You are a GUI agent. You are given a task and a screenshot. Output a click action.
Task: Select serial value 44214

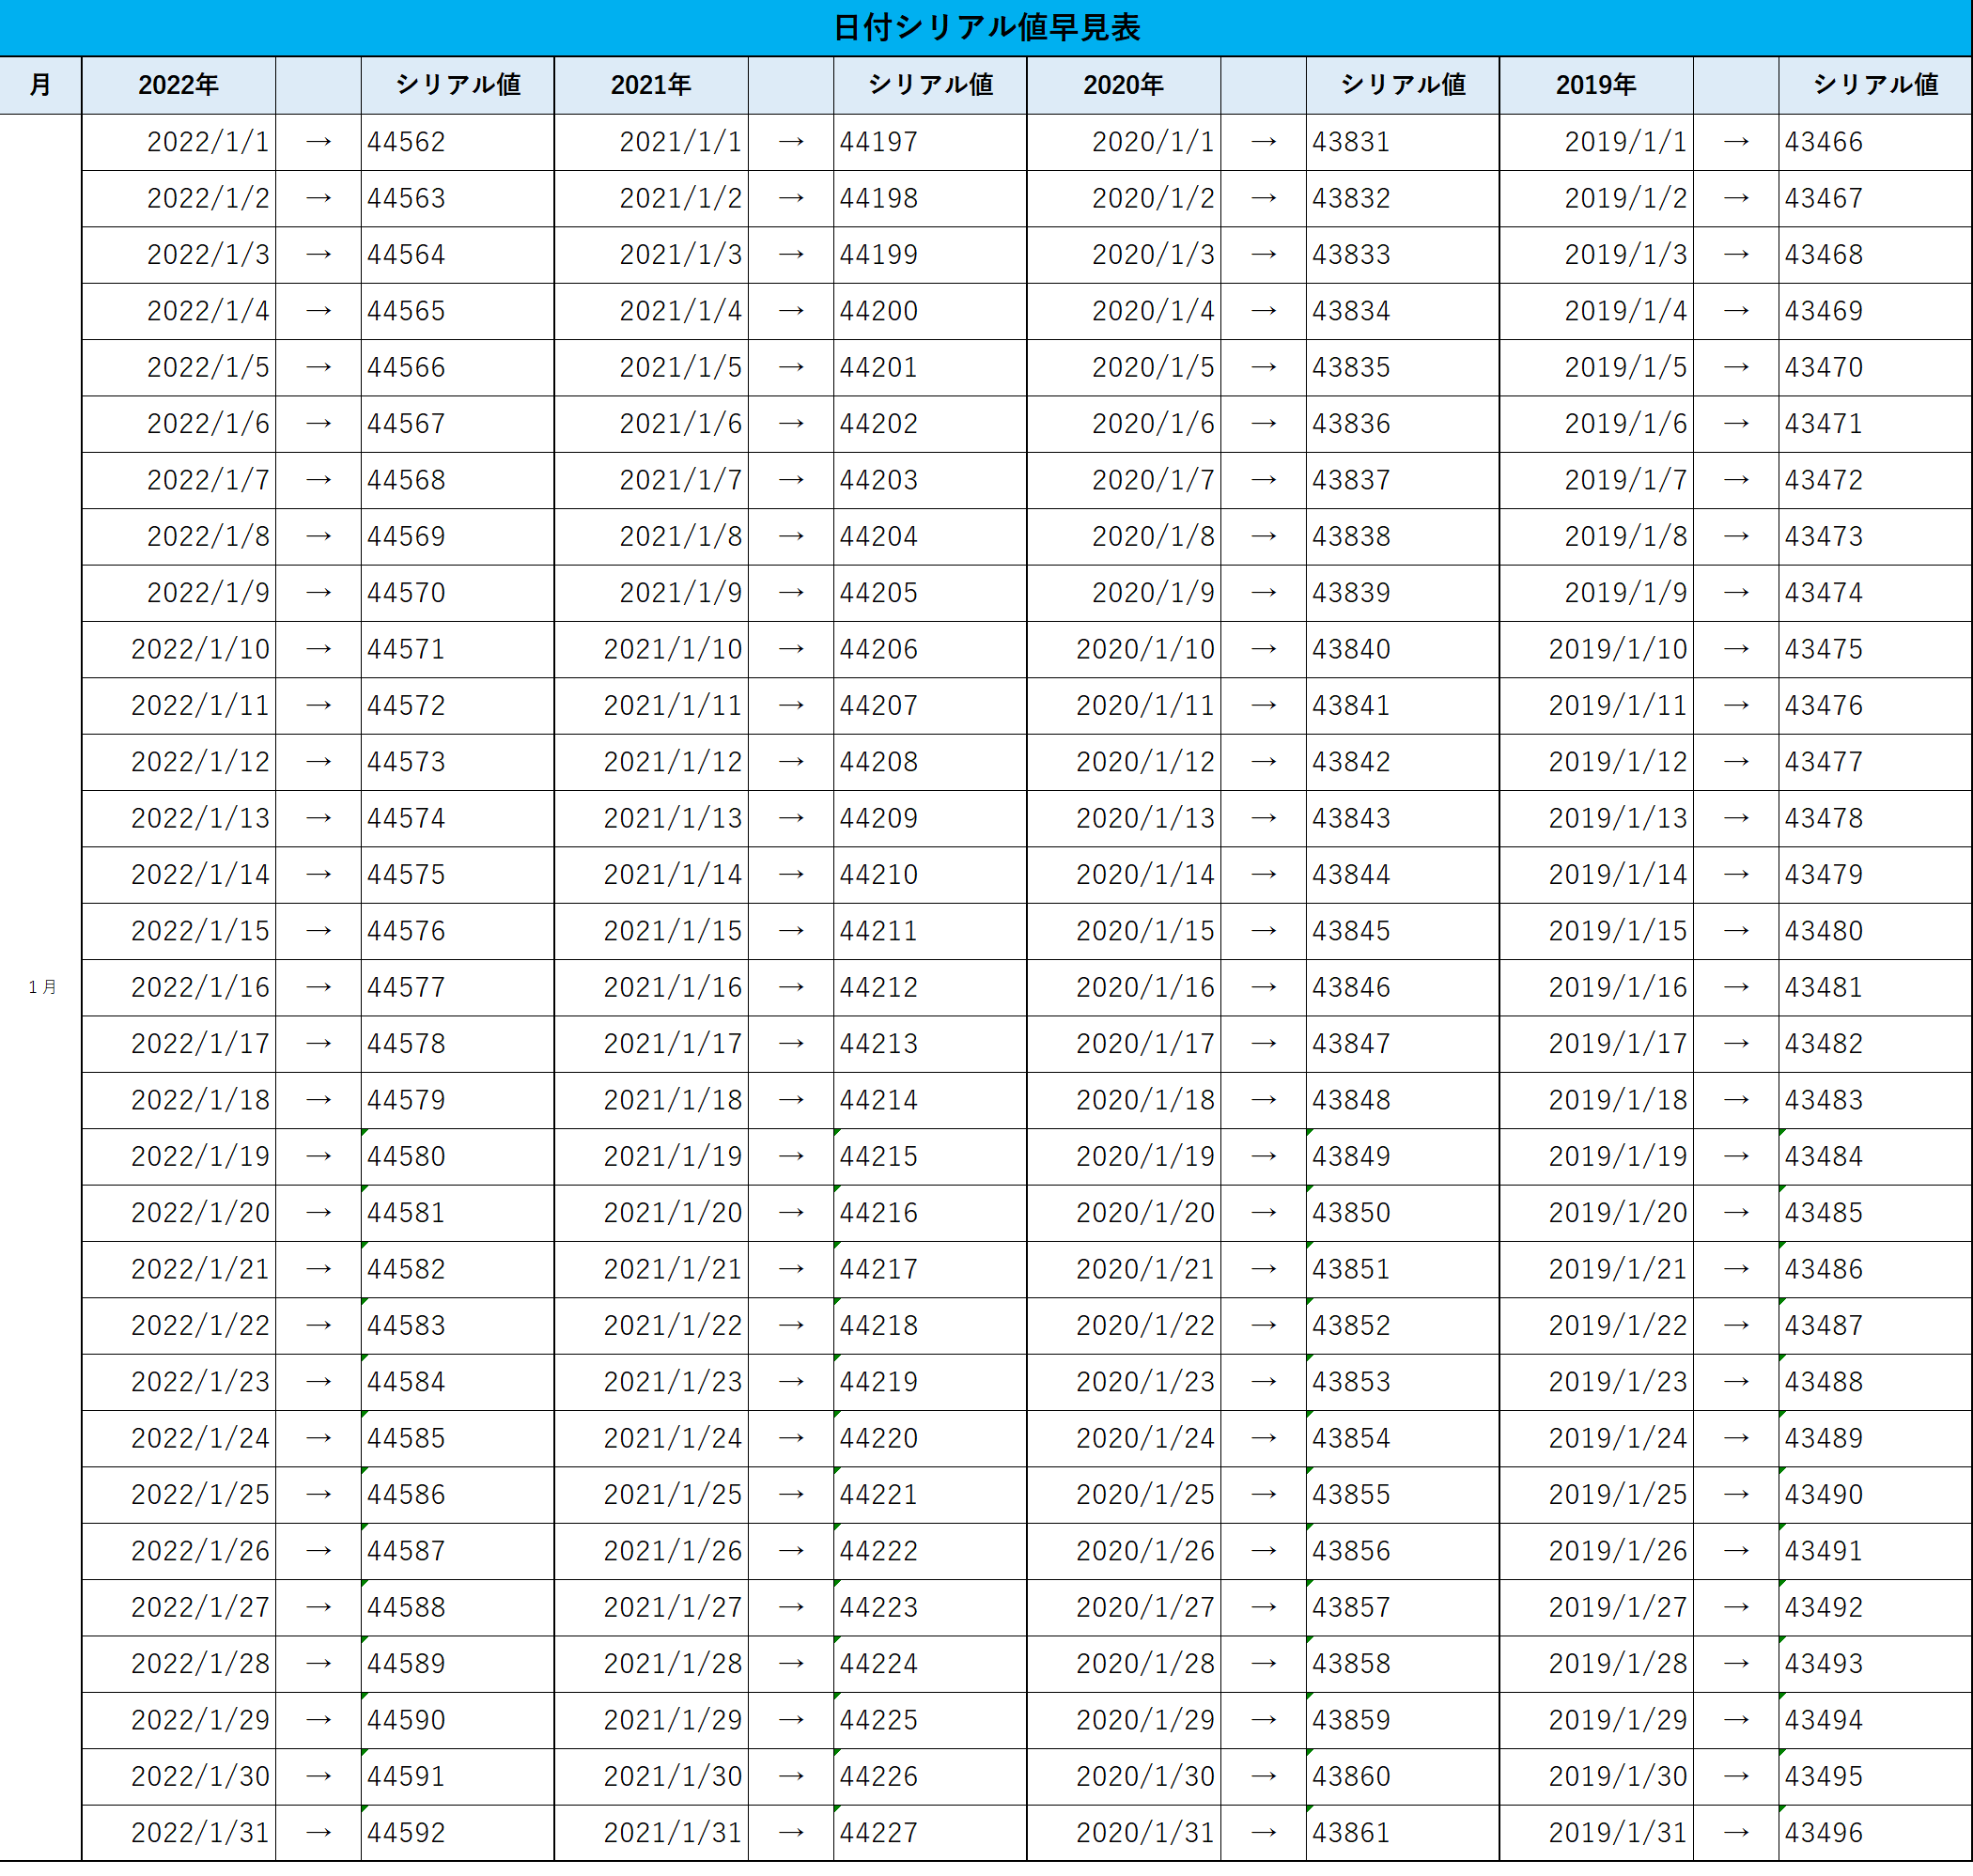pos(930,1100)
